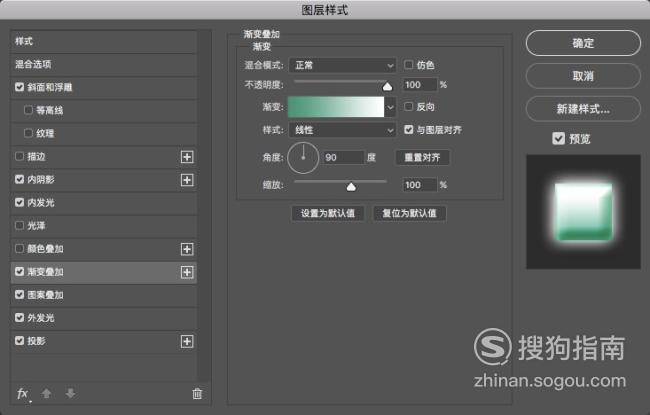Click the 缩放 slider handle

[x=351, y=187]
